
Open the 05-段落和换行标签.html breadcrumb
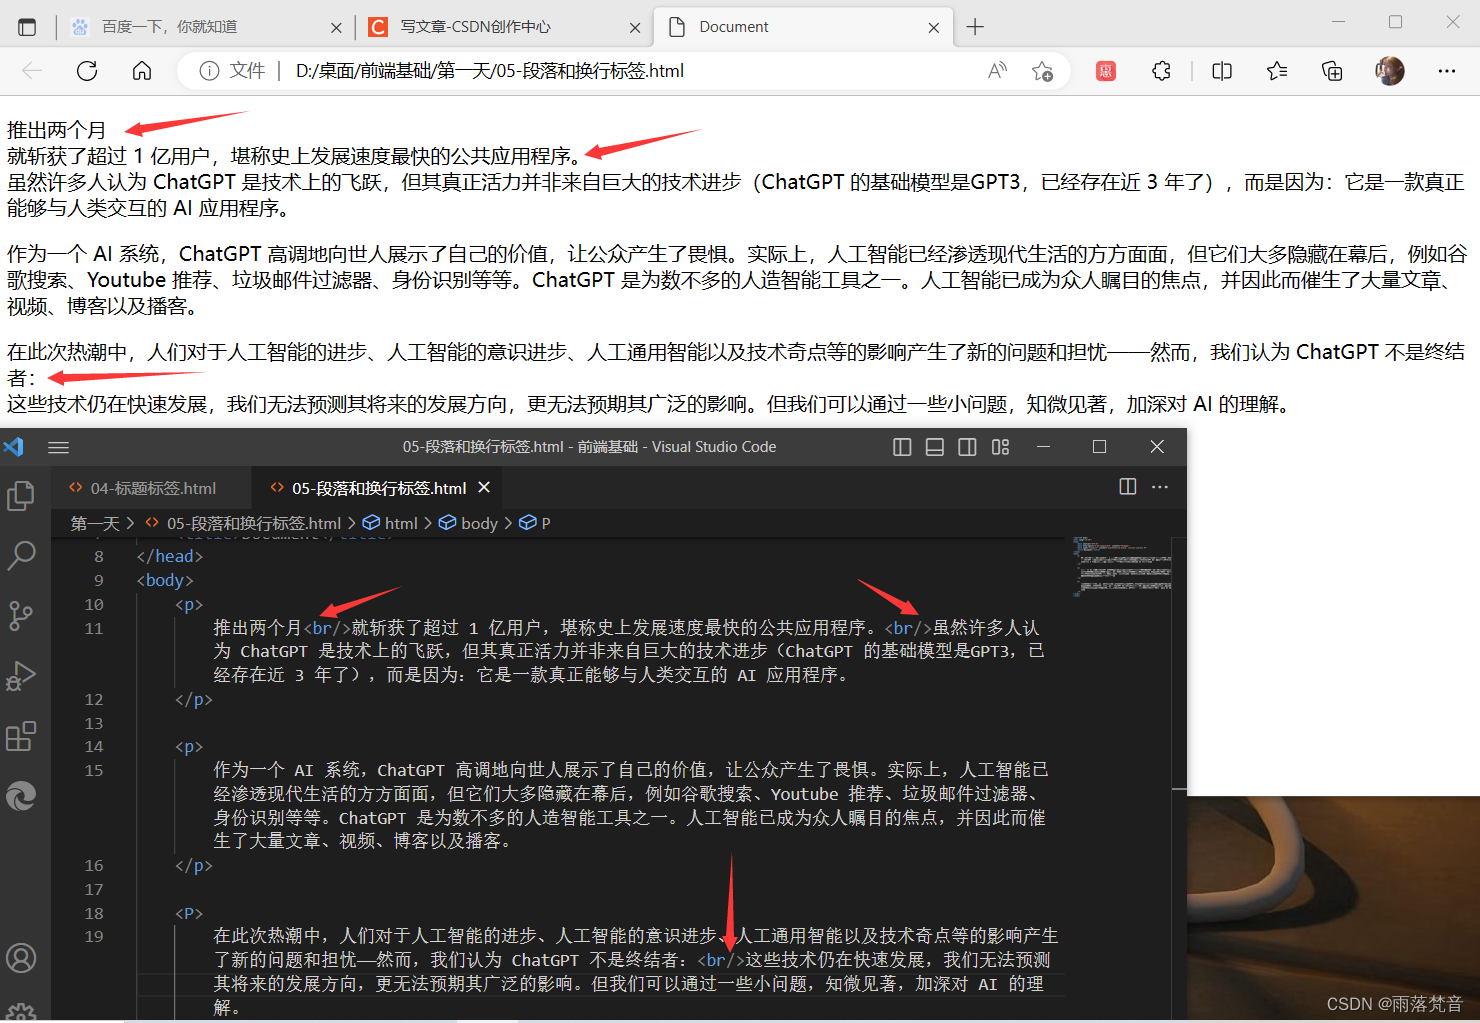click(243, 523)
